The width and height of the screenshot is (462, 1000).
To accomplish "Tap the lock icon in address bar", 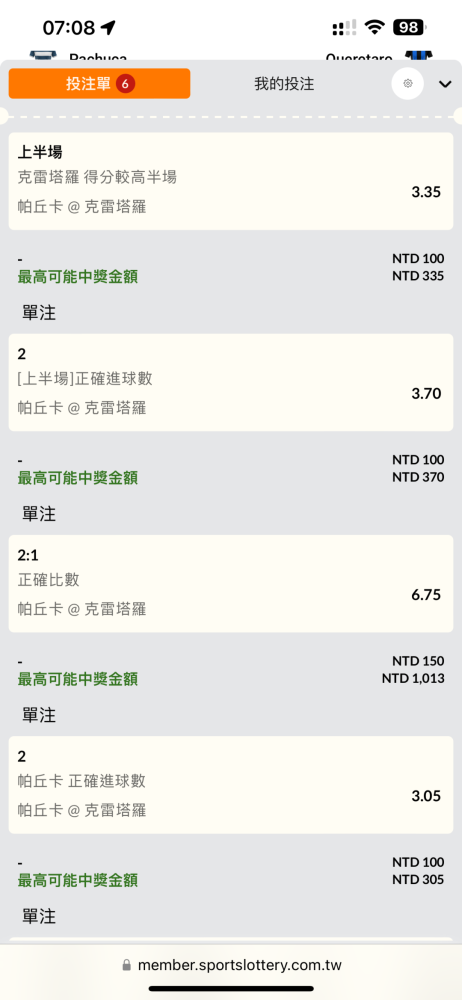I will (x=127, y=965).
